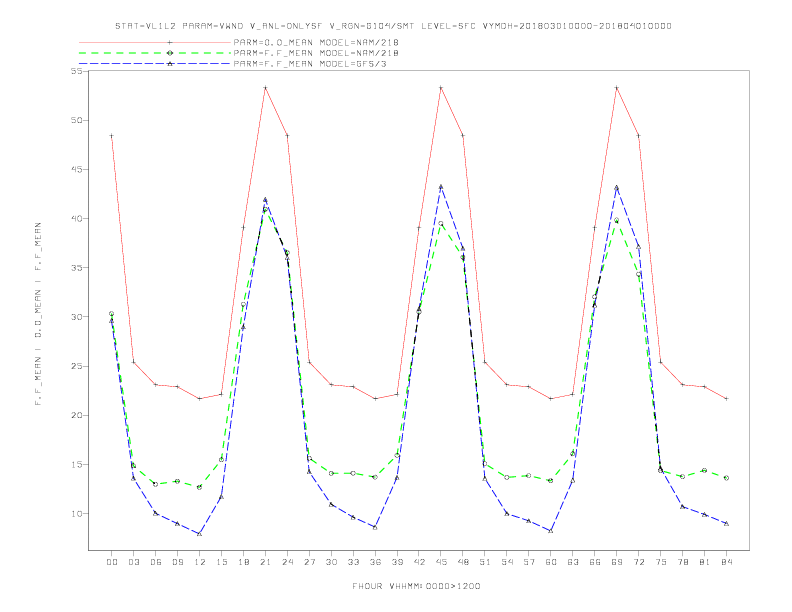Select legend entry PARM=O.O_MEAN MODEL=NAM/218

point(316,42)
